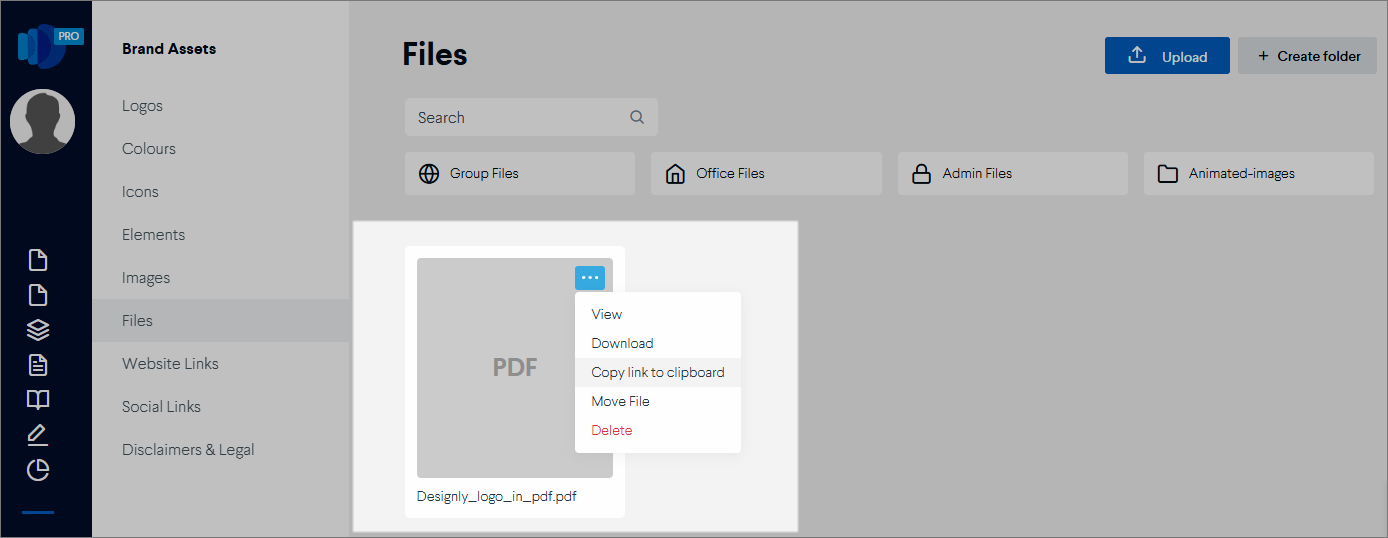Focus the Search input field
1388x538 pixels.
click(x=531, y=117)
